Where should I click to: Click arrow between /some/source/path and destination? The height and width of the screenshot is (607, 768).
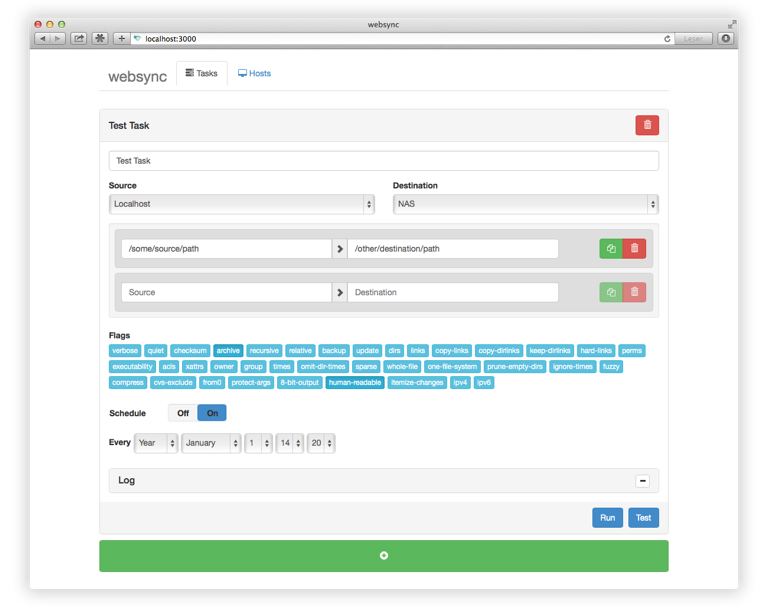click(339, 248)
